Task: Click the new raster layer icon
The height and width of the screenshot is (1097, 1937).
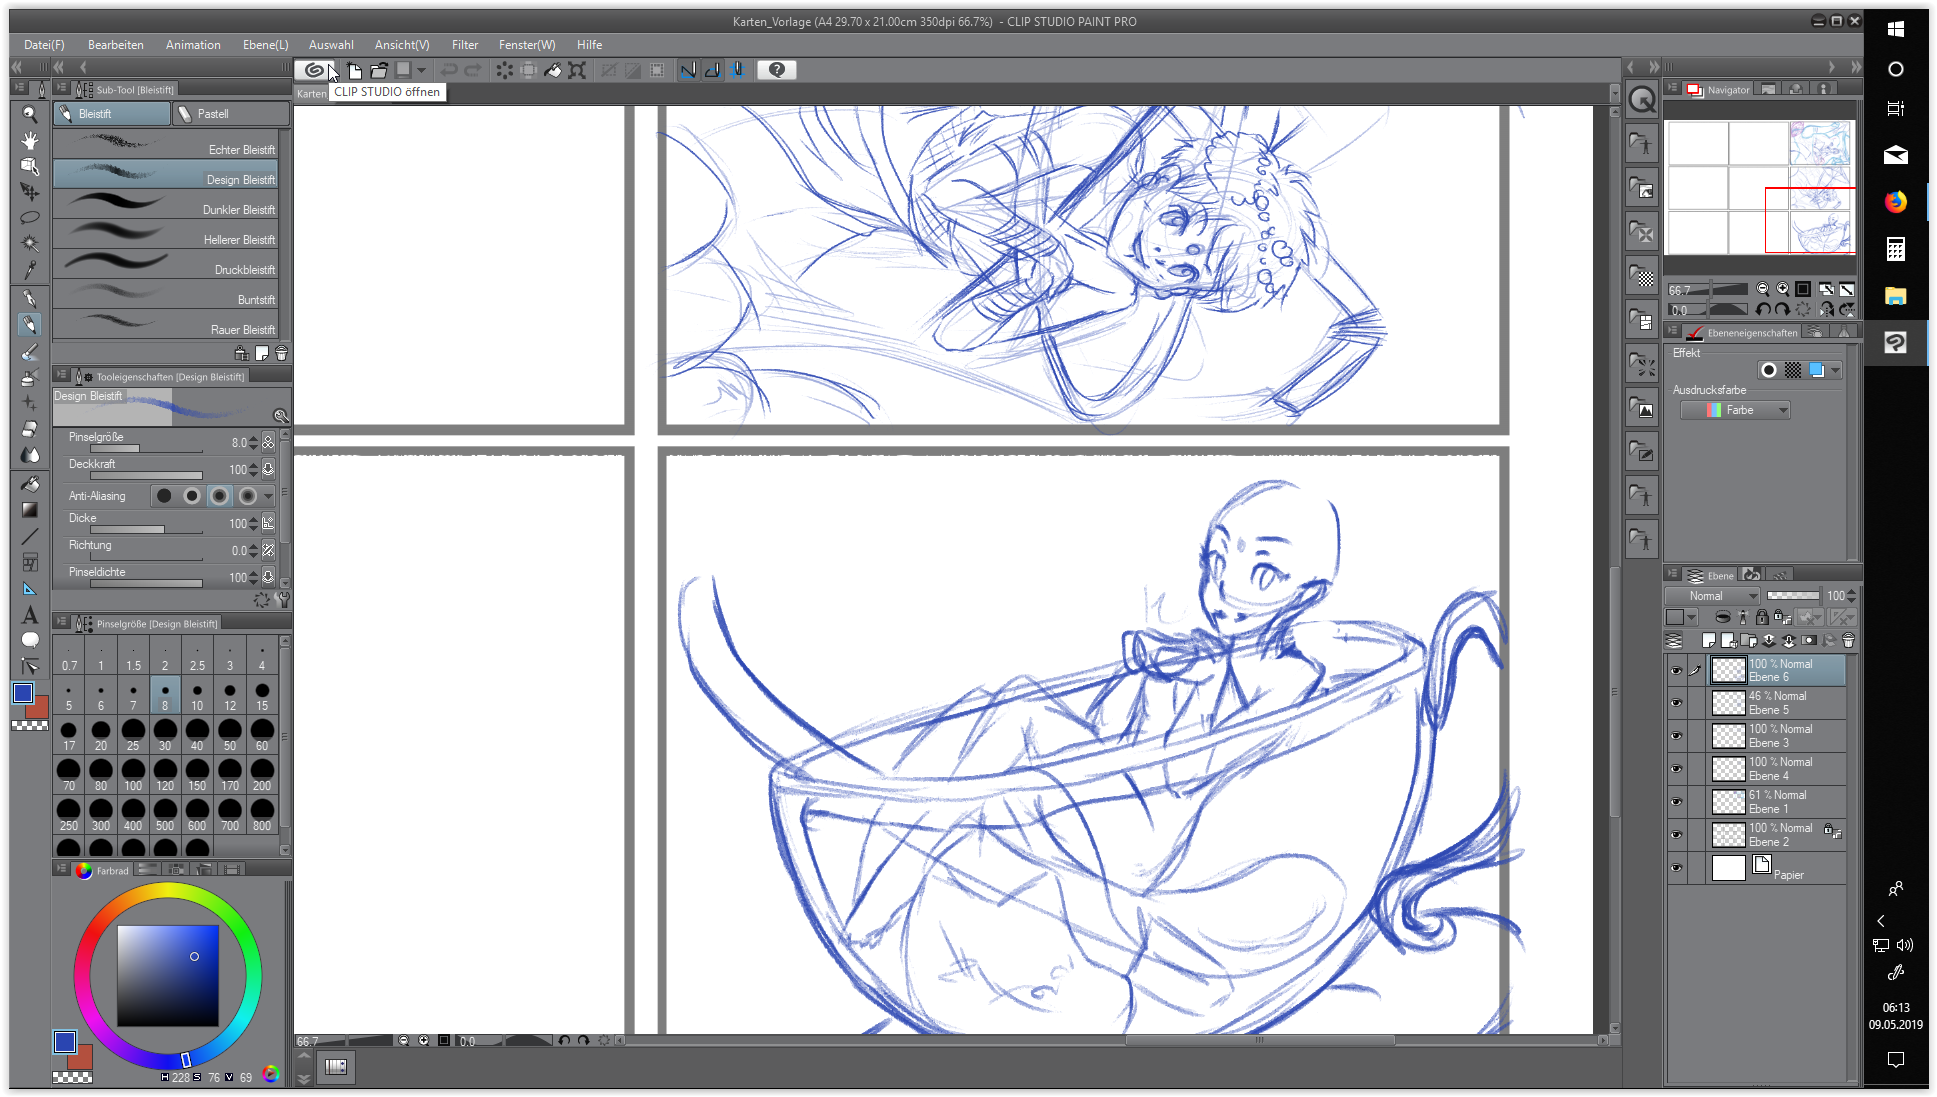Action: click(x=1709, y=640)
